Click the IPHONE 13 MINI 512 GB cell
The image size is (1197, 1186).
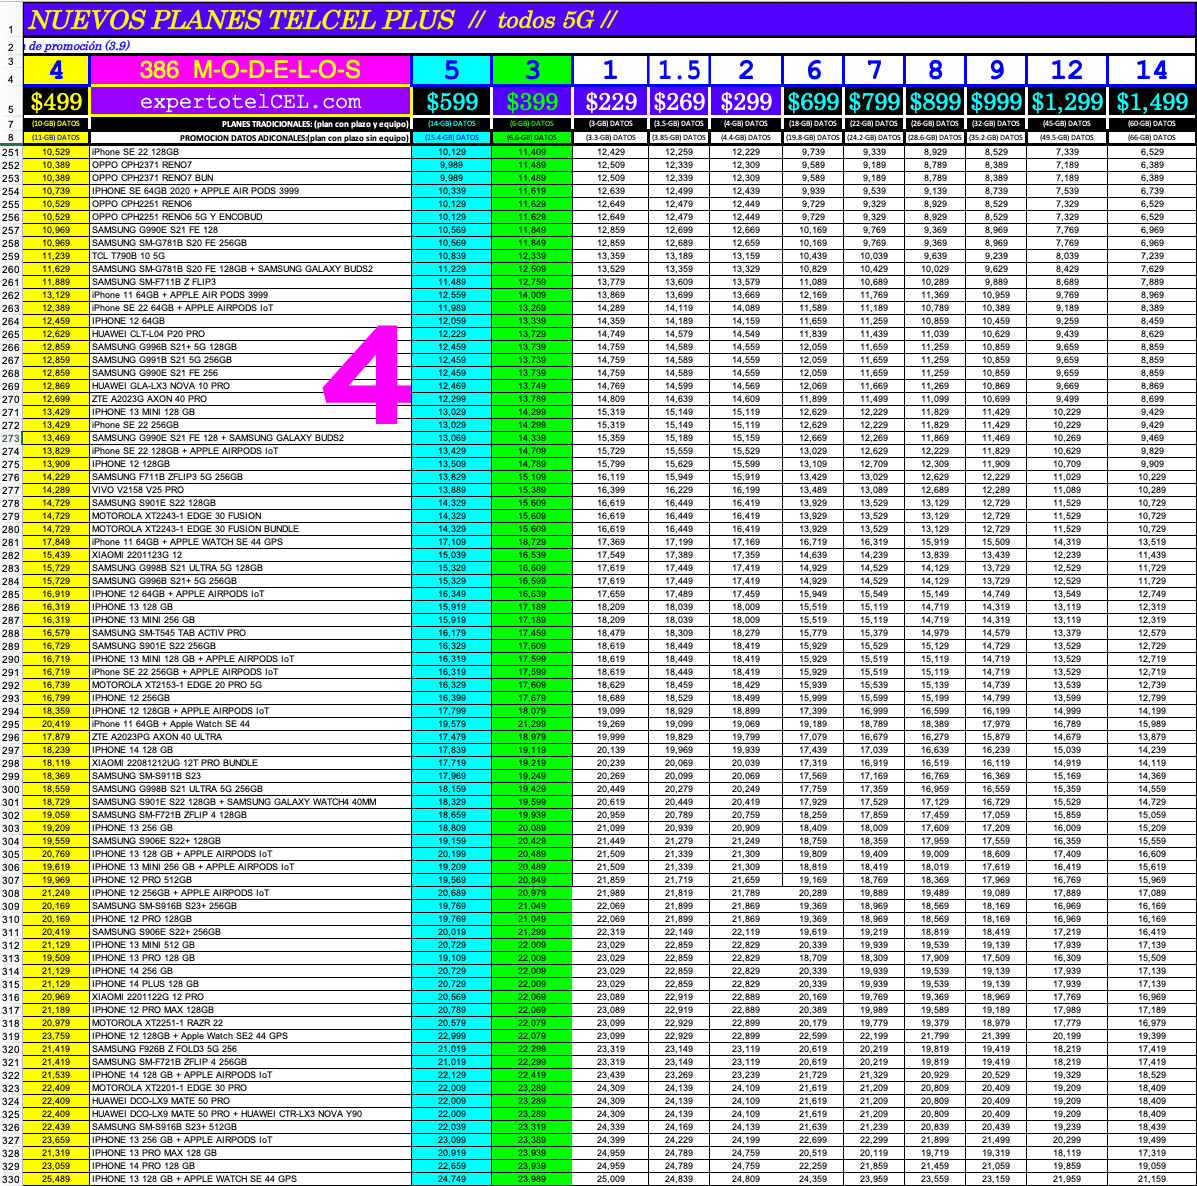click(250, 945)
